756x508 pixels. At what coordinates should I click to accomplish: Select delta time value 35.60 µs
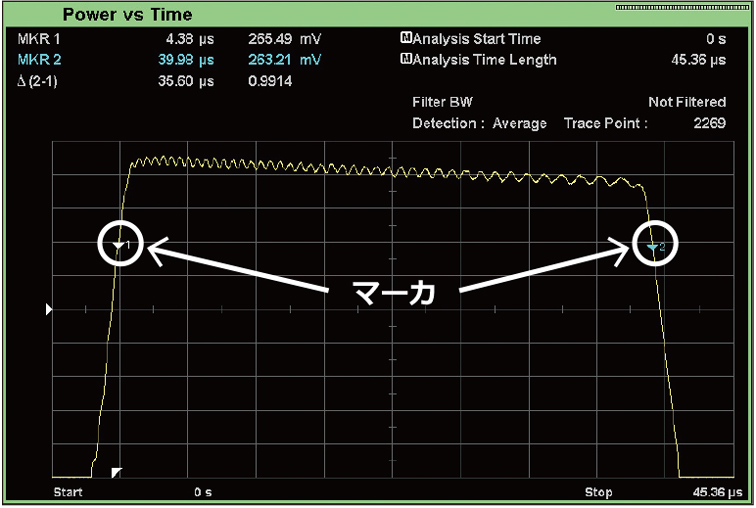(186, 81)
